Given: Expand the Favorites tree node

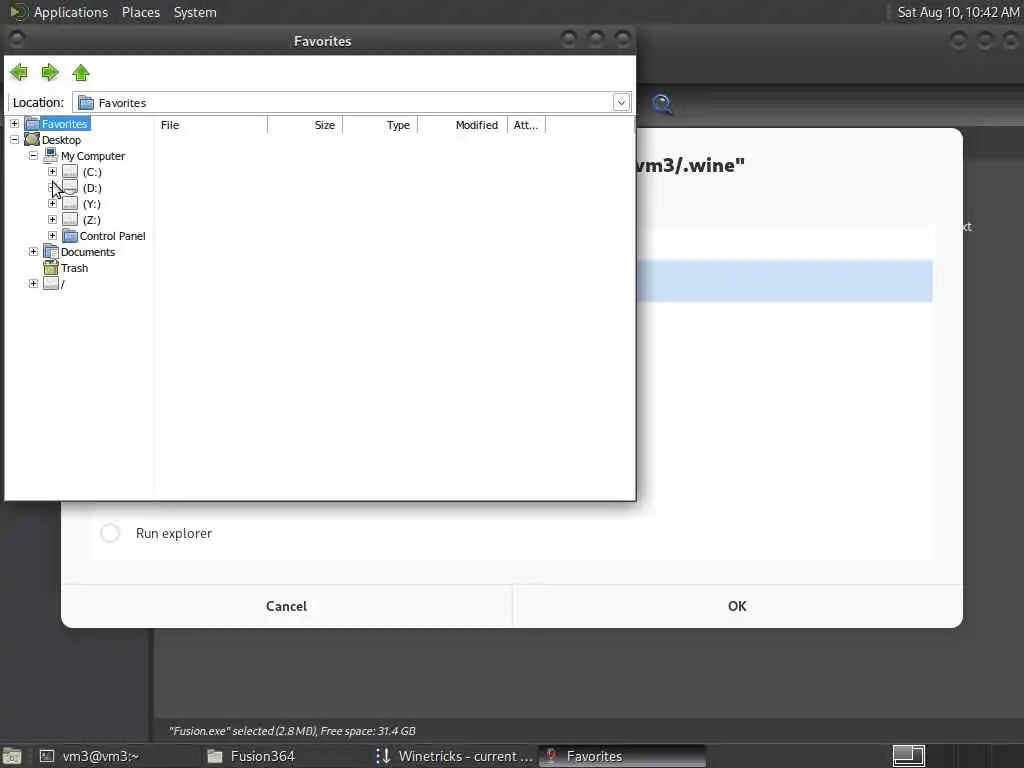Looking at the screenshot, I should click(x=14, y=123).
